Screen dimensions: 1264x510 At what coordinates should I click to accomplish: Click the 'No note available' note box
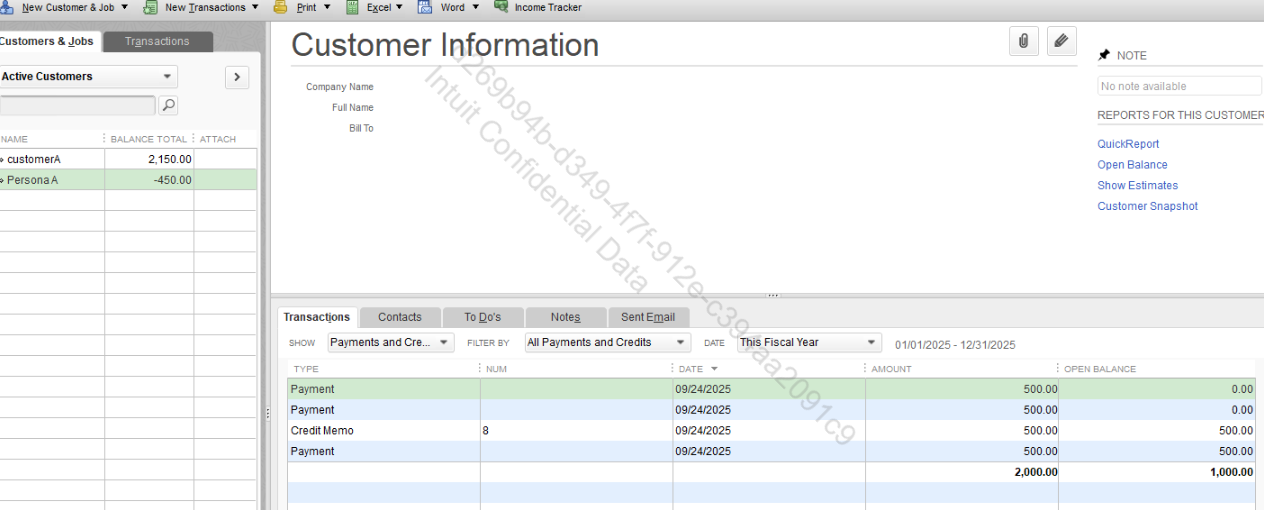pos(1179,86)
